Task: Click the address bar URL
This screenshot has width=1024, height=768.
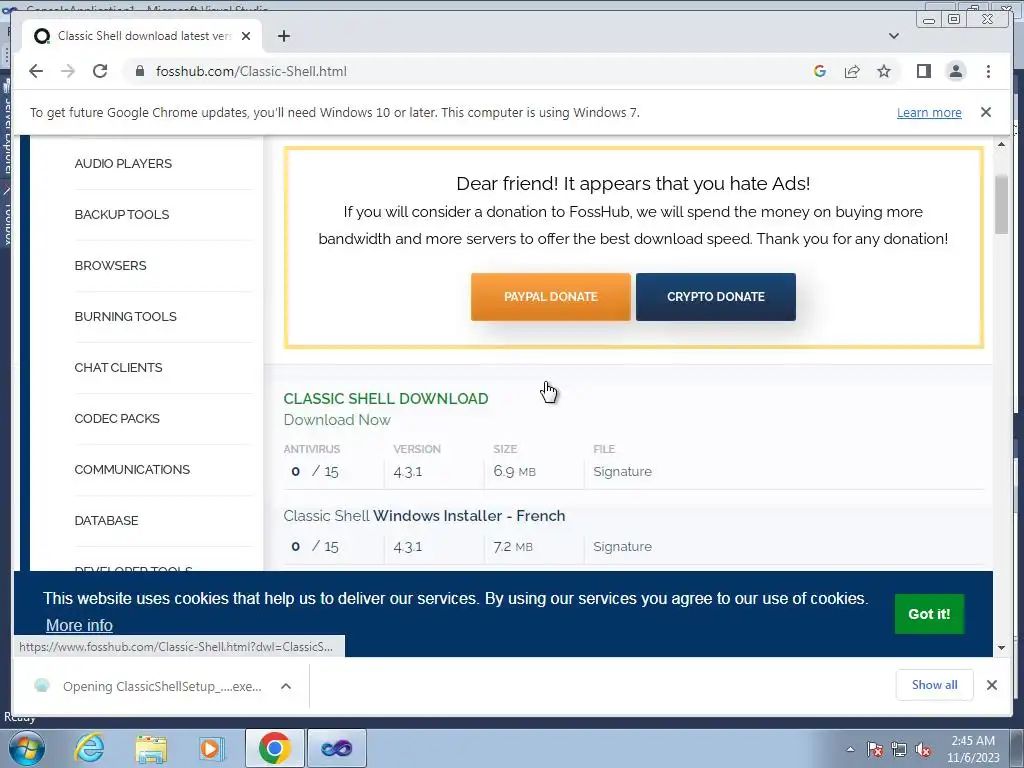Action: (x=251, y=71)
